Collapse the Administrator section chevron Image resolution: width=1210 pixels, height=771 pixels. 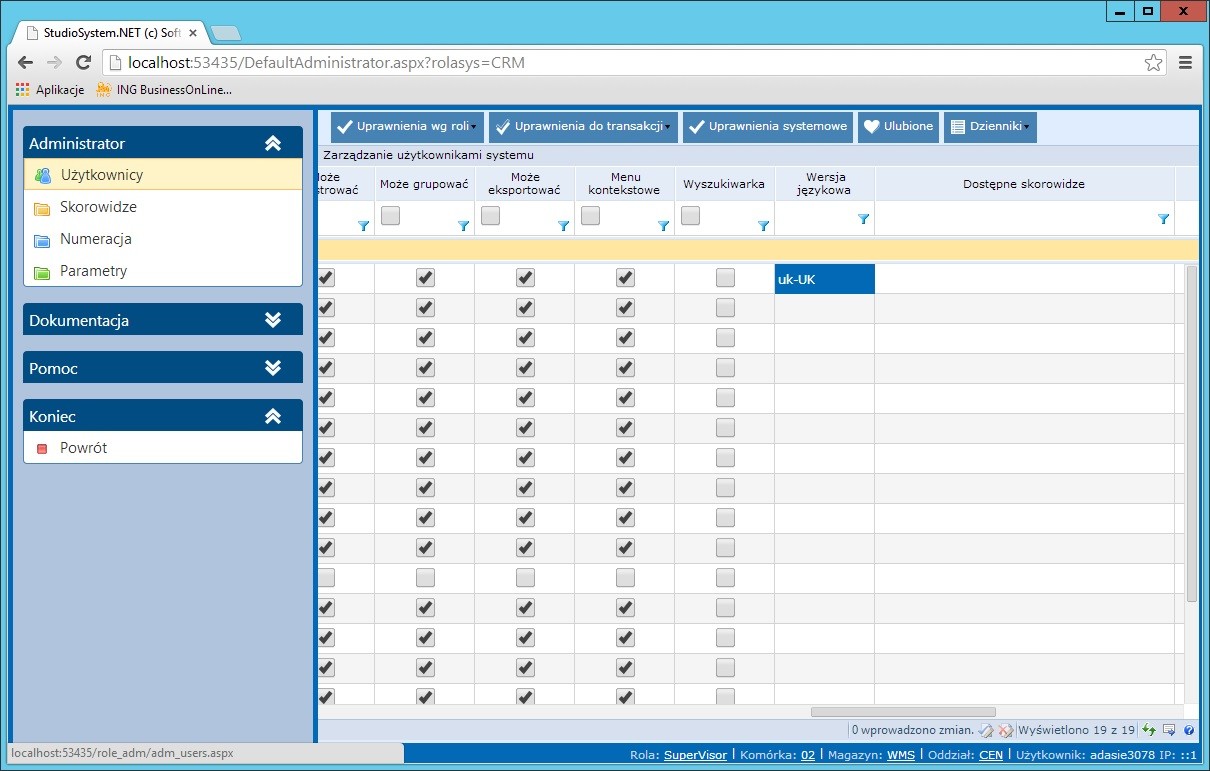(x=273, y=142)
